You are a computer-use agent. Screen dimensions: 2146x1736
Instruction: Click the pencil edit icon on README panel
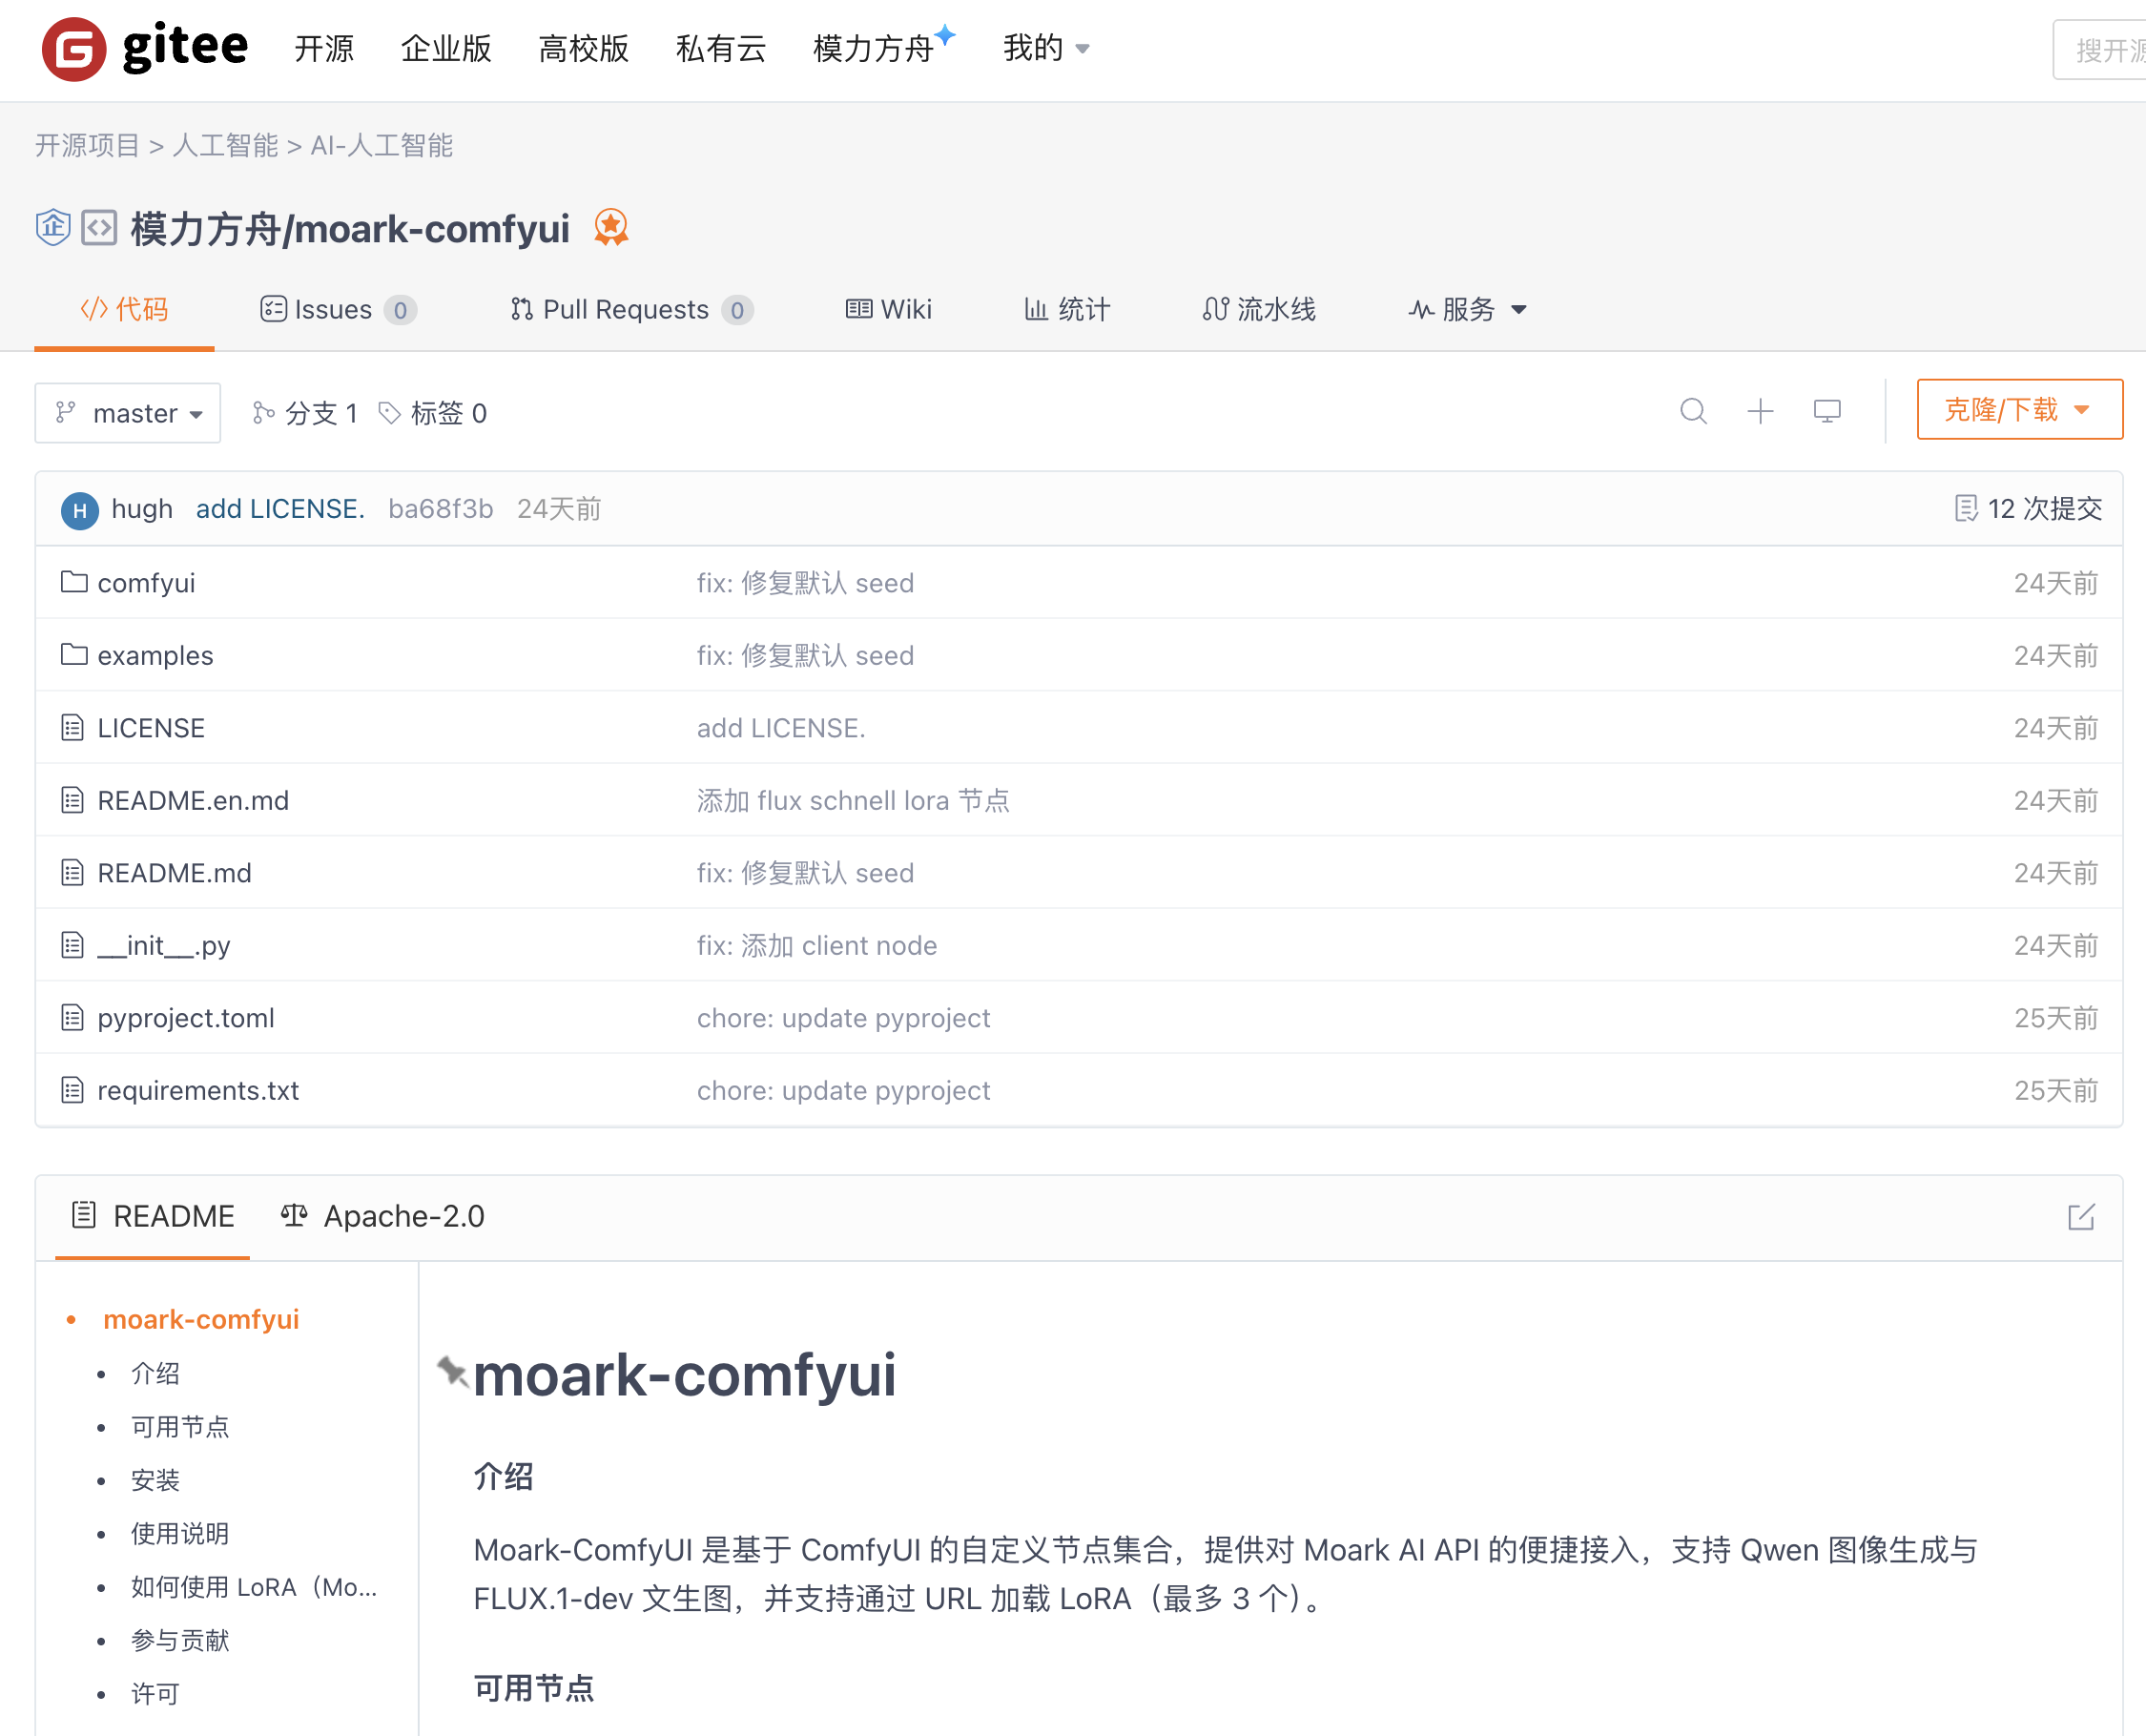[x=2082, y=1217]
